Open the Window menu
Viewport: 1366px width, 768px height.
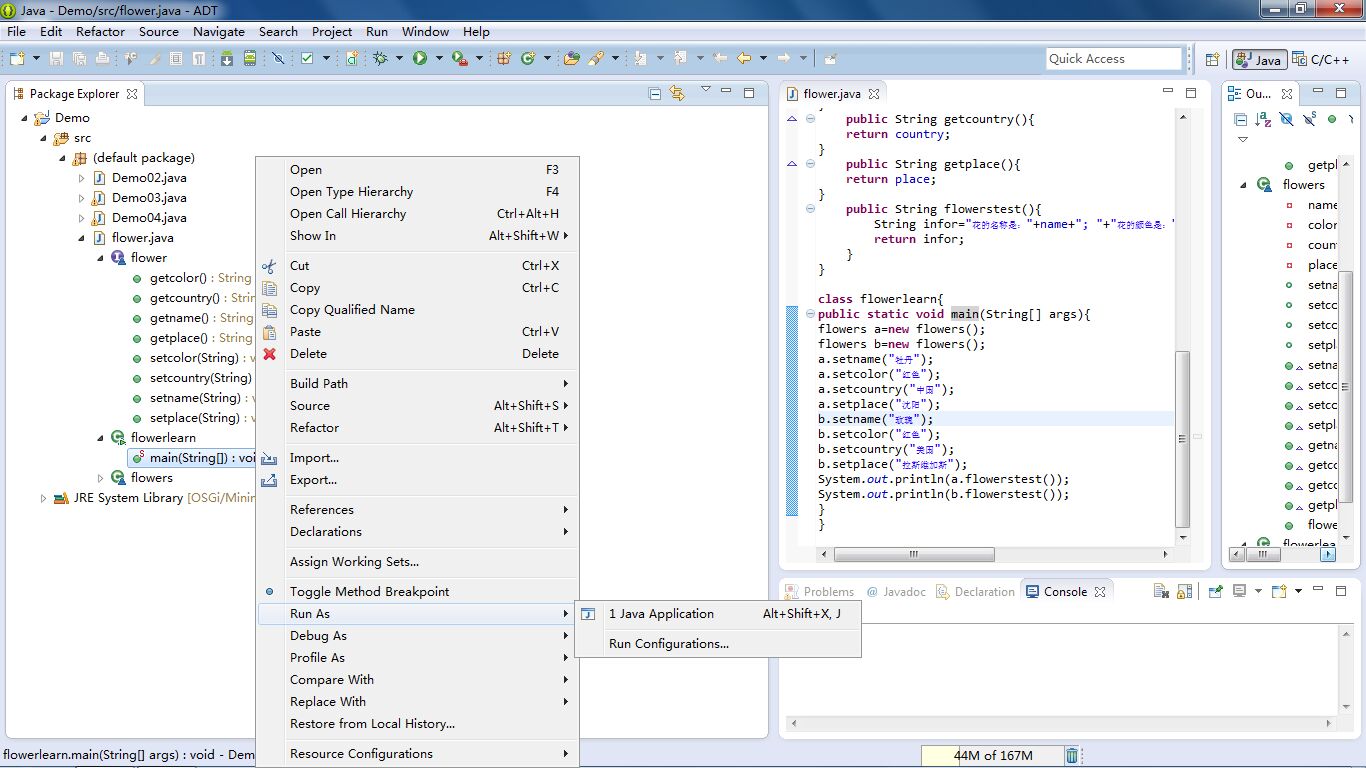(x=425, y=31)
